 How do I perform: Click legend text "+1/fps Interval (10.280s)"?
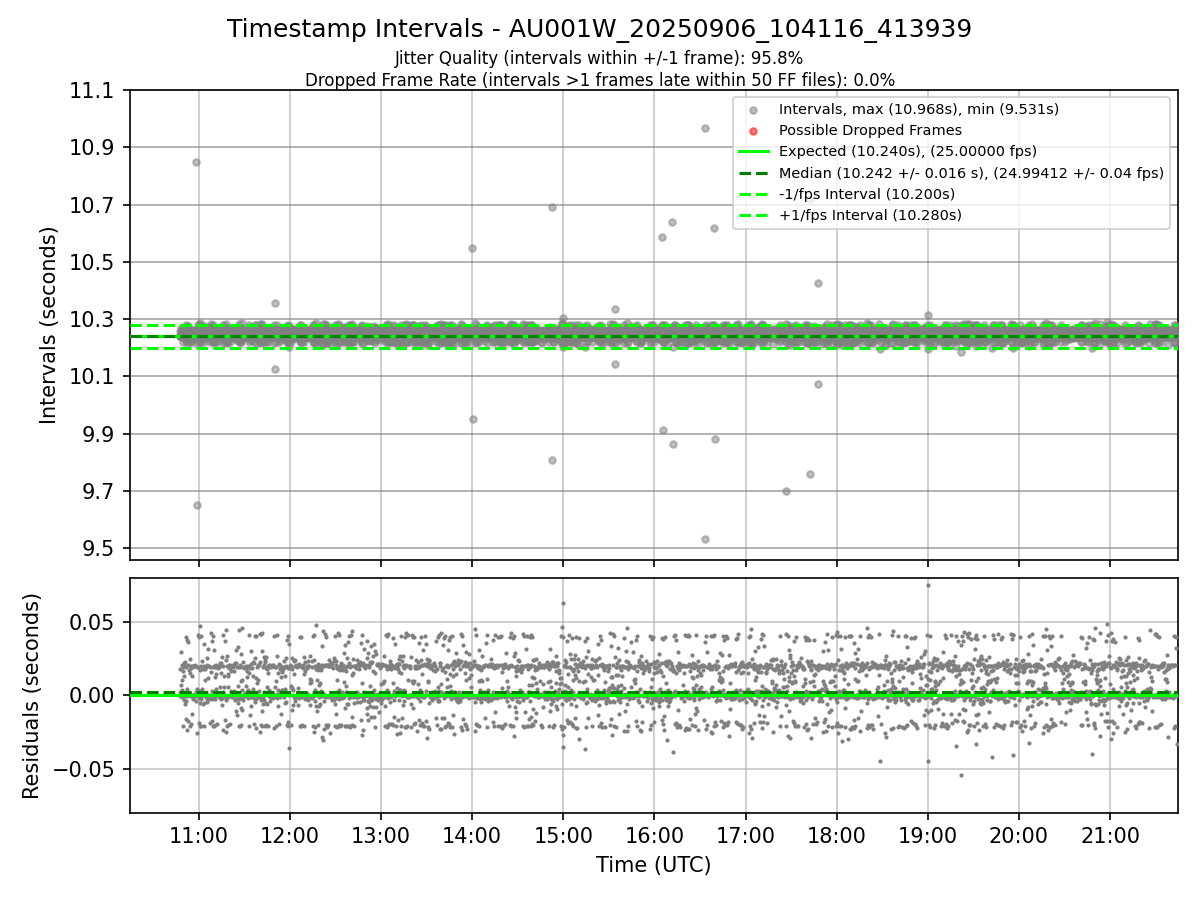[x=870, y=214]
